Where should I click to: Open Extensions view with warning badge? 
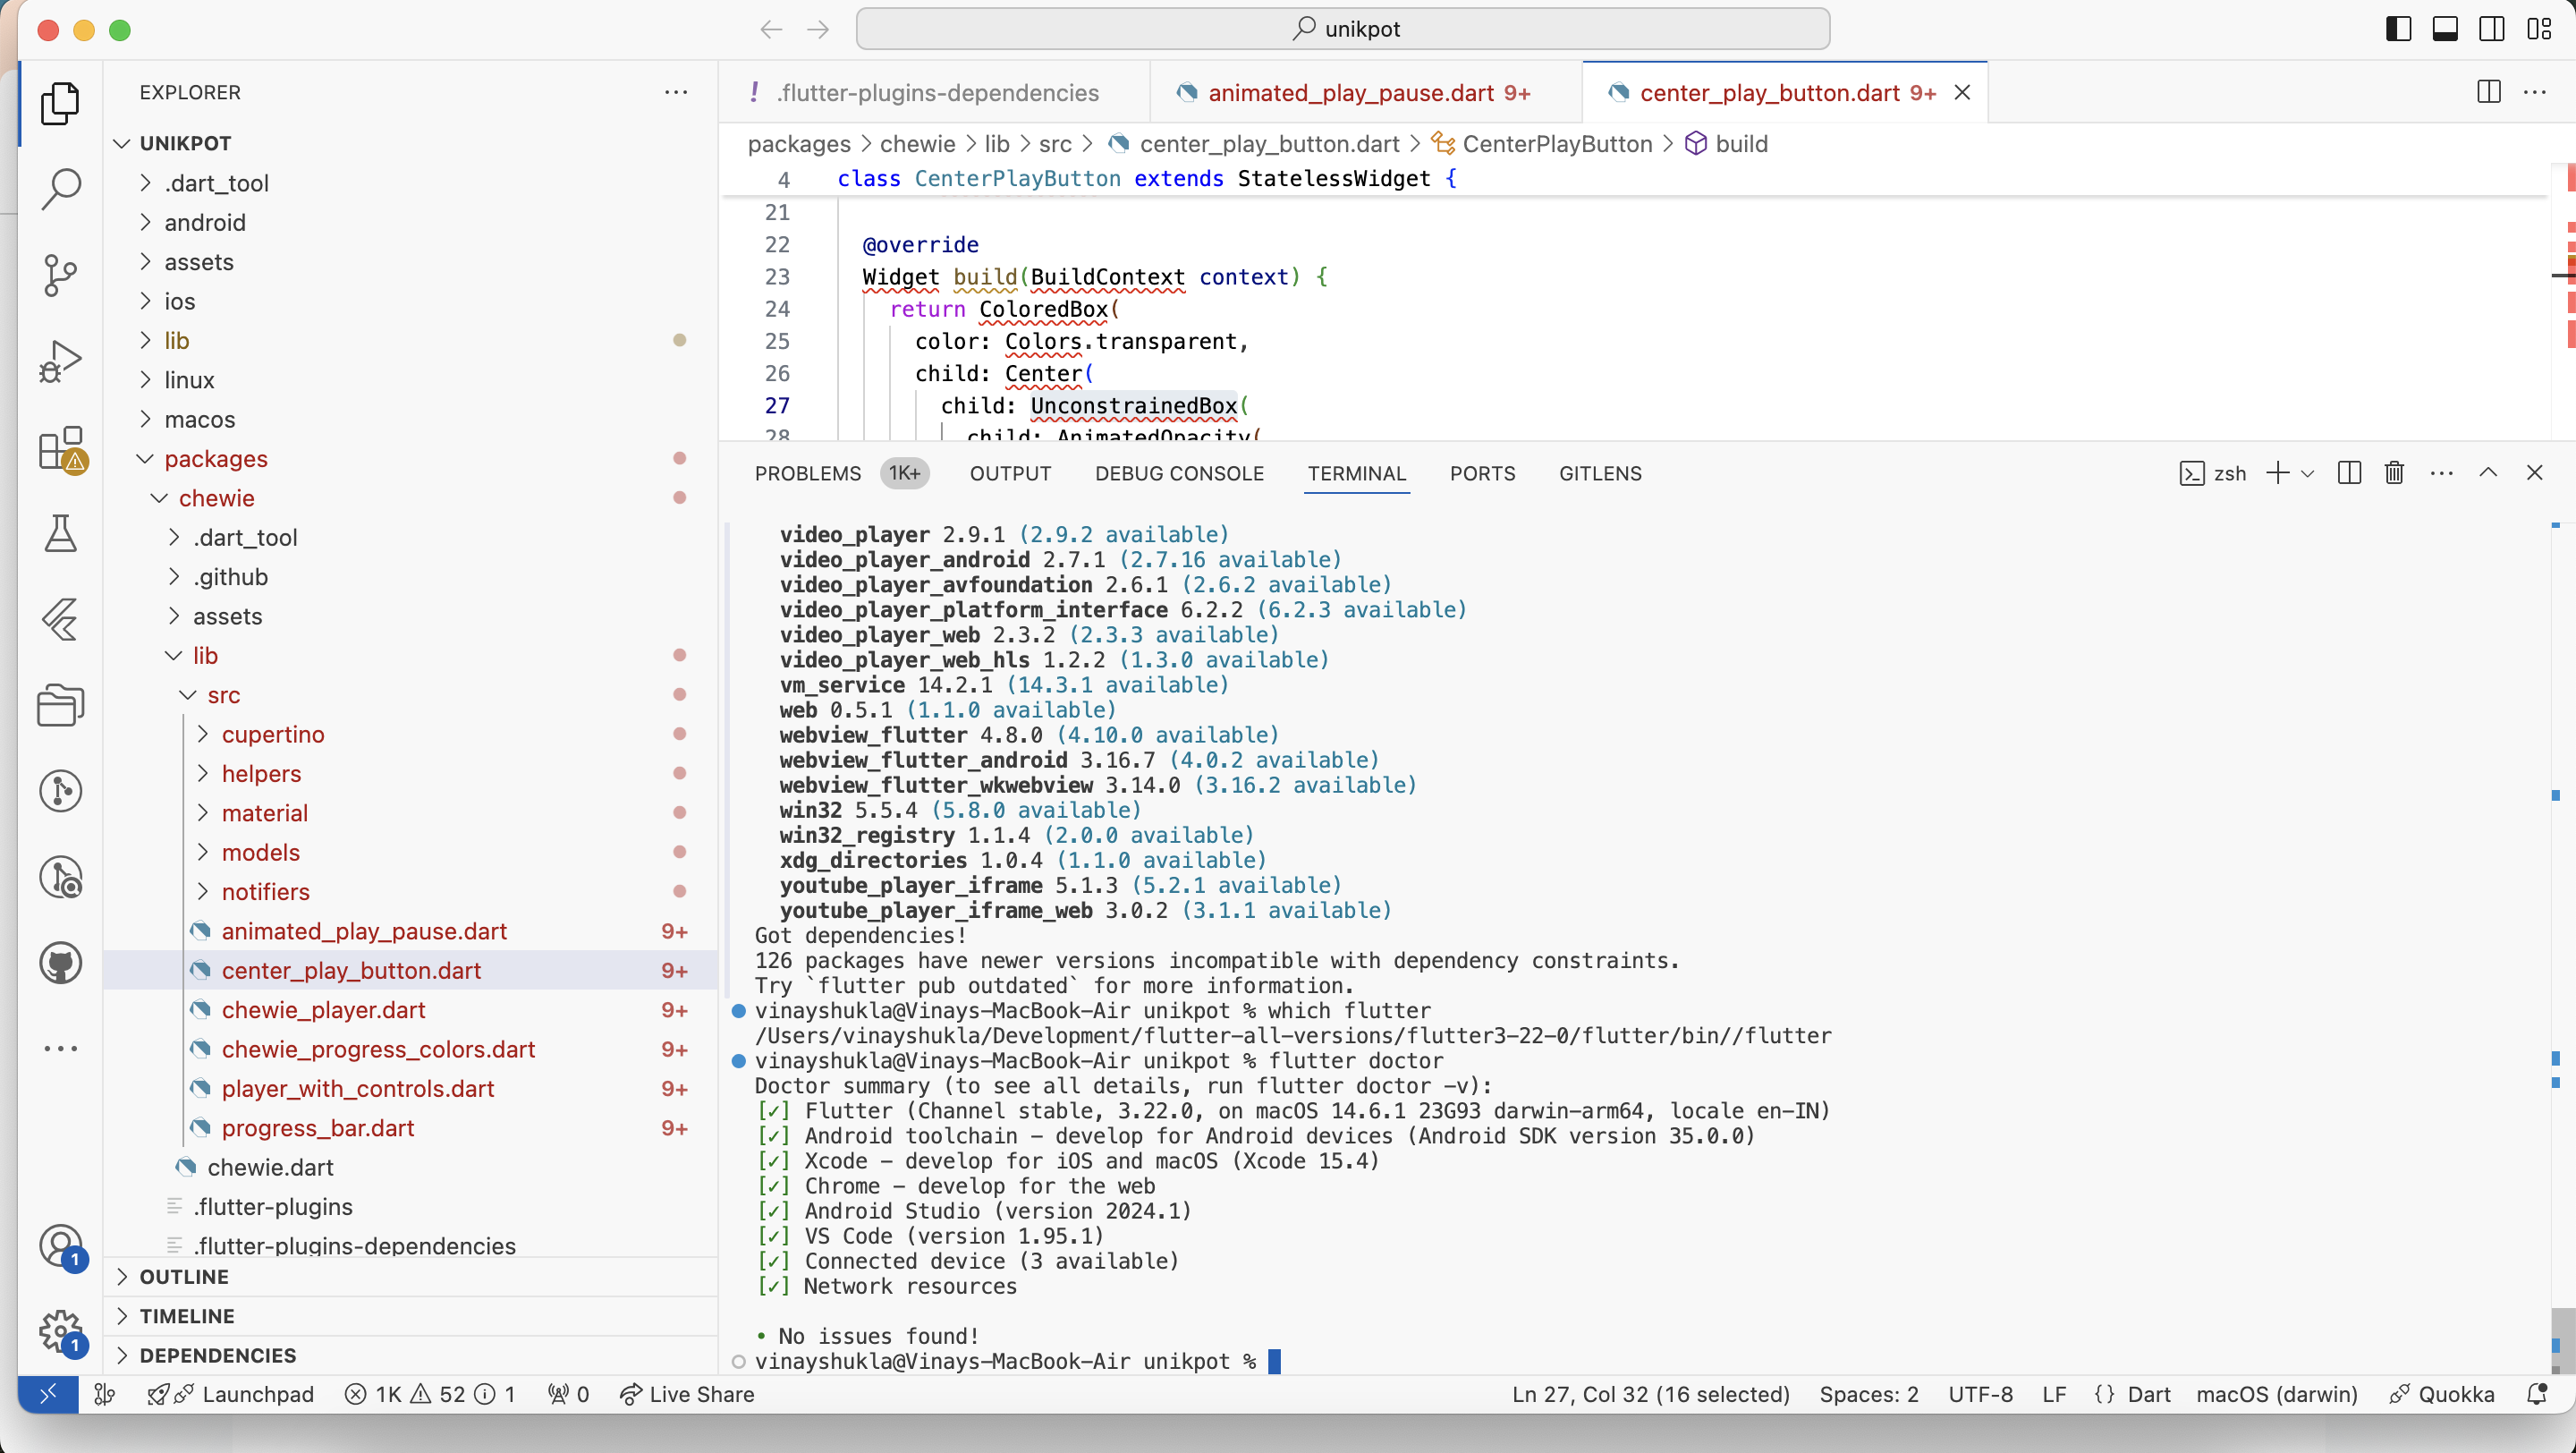coord(62,449)
